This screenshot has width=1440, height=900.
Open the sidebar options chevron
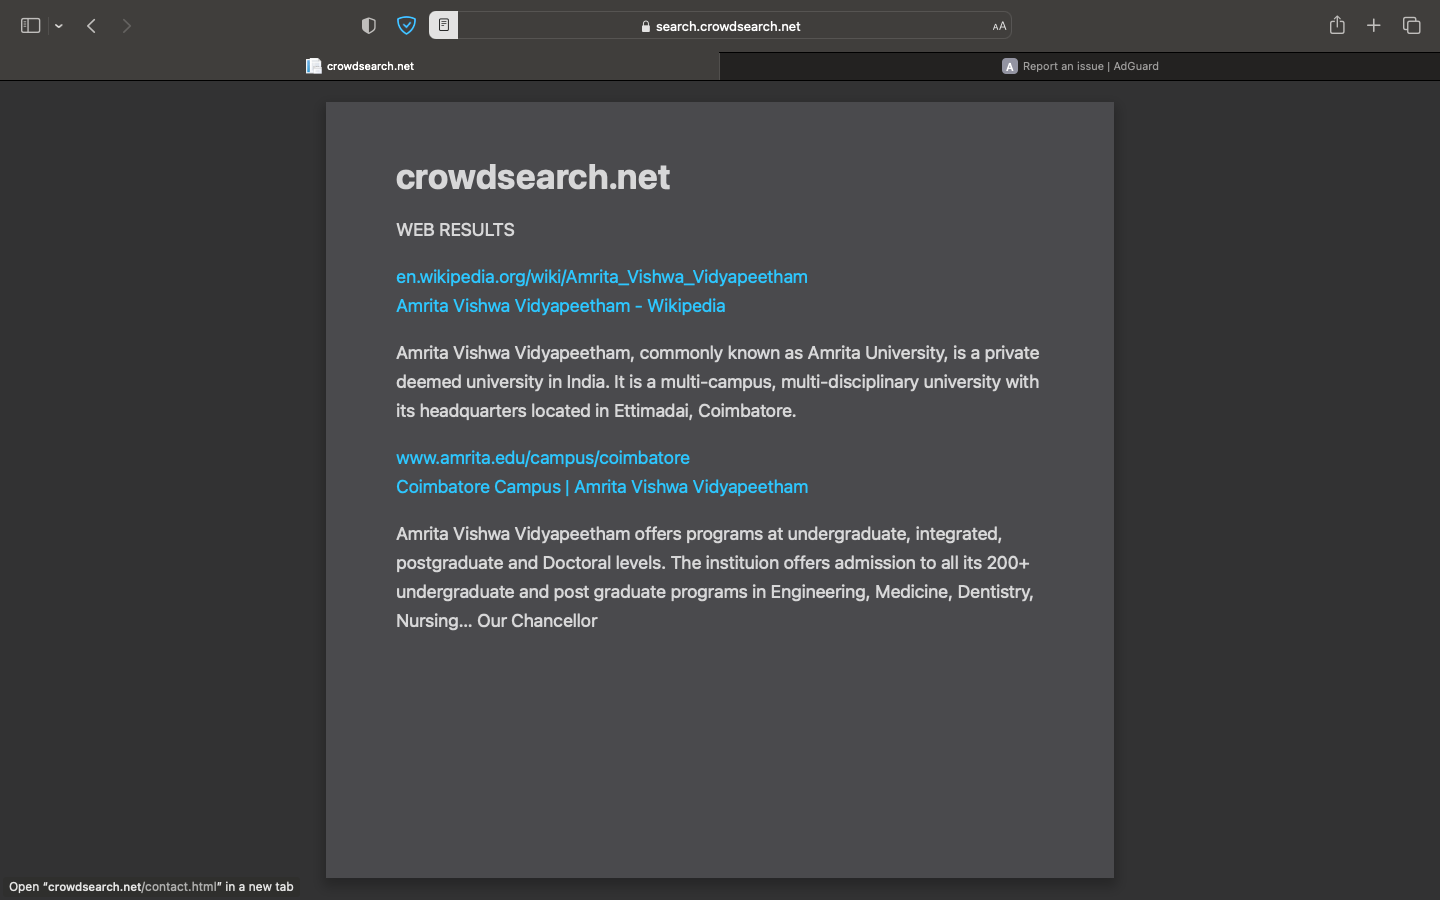(x=58, y=25)
